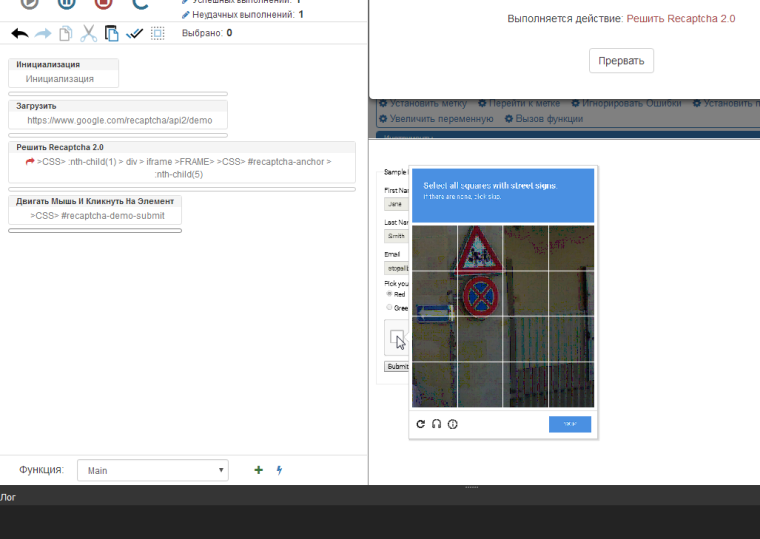Image resolution: width=760 pixels, height=539 pixels.
Task: Click the dashed-square selection icon
Action: 157,33
